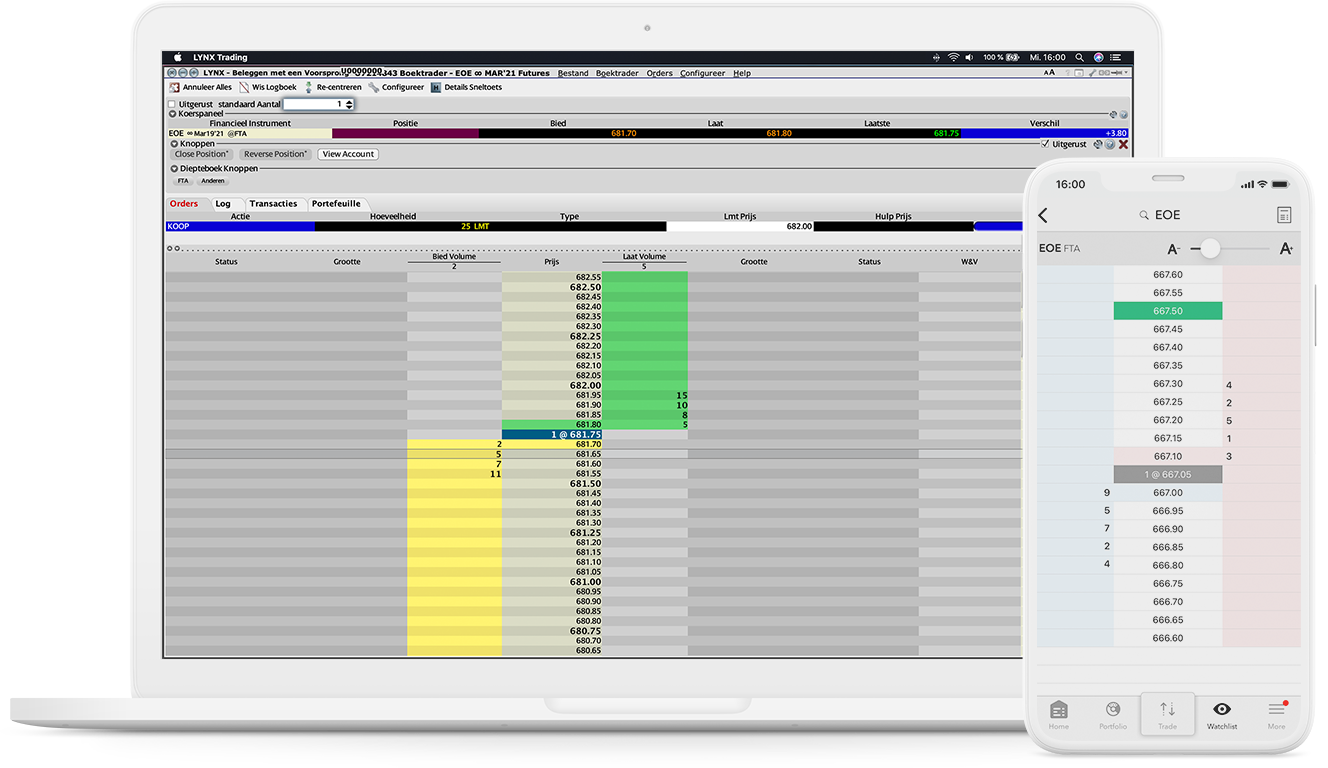The image size is (1328, 768).
Task: Tap the 1 @ 667.05 row on the phone
Action: coord(1168,475)
